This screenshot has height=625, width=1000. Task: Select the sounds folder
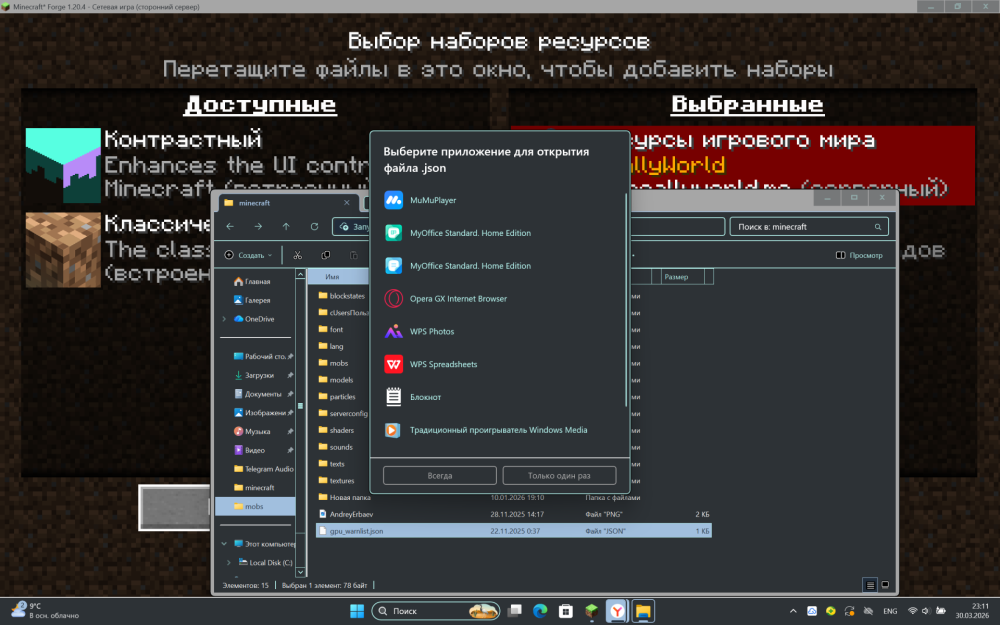335,447
